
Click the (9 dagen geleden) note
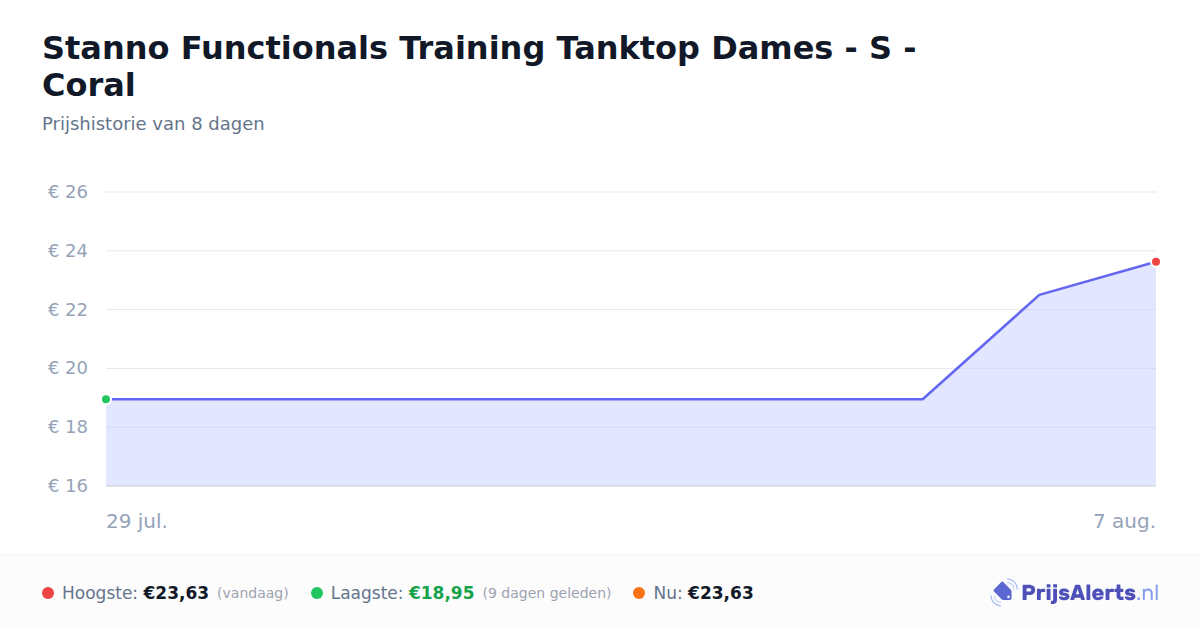547,593
